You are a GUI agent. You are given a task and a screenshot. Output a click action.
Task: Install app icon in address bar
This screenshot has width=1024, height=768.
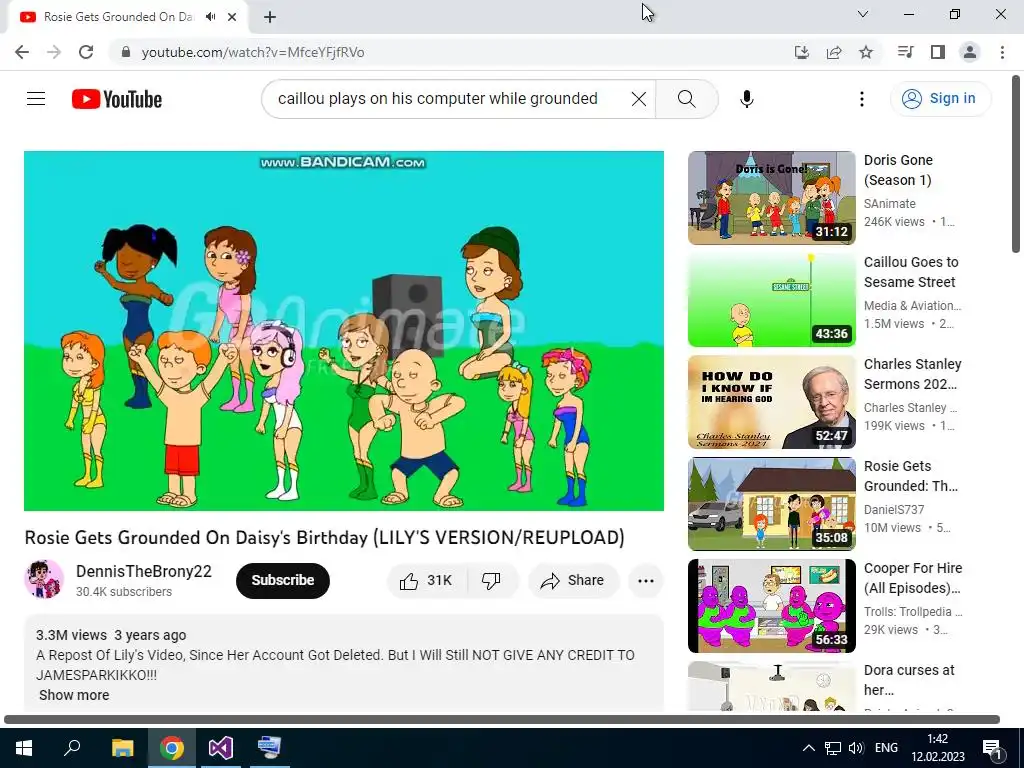tap(802, 52)
